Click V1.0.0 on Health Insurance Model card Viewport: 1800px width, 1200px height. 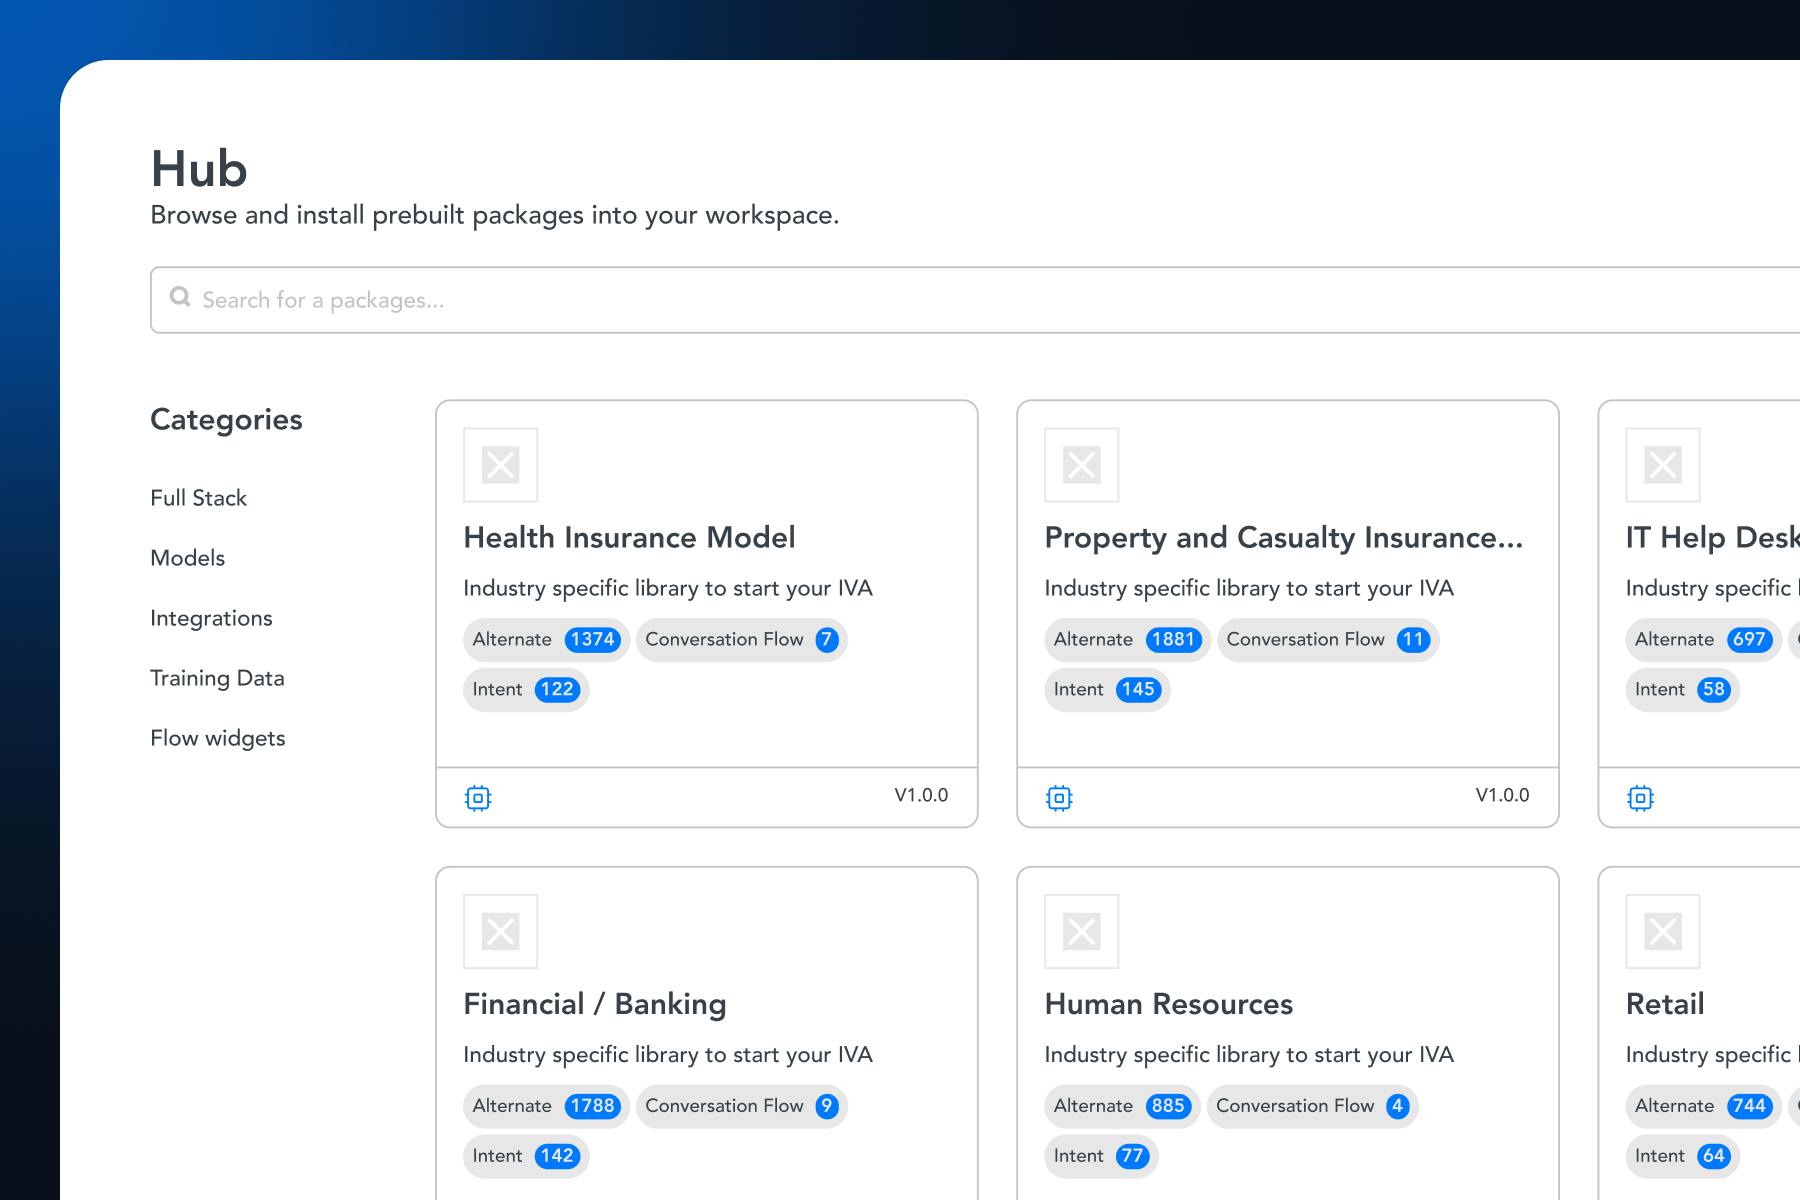[921, 795]
